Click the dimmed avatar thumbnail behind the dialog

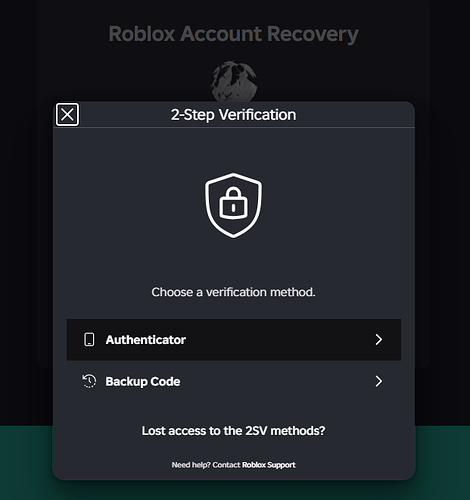(234, 81)
